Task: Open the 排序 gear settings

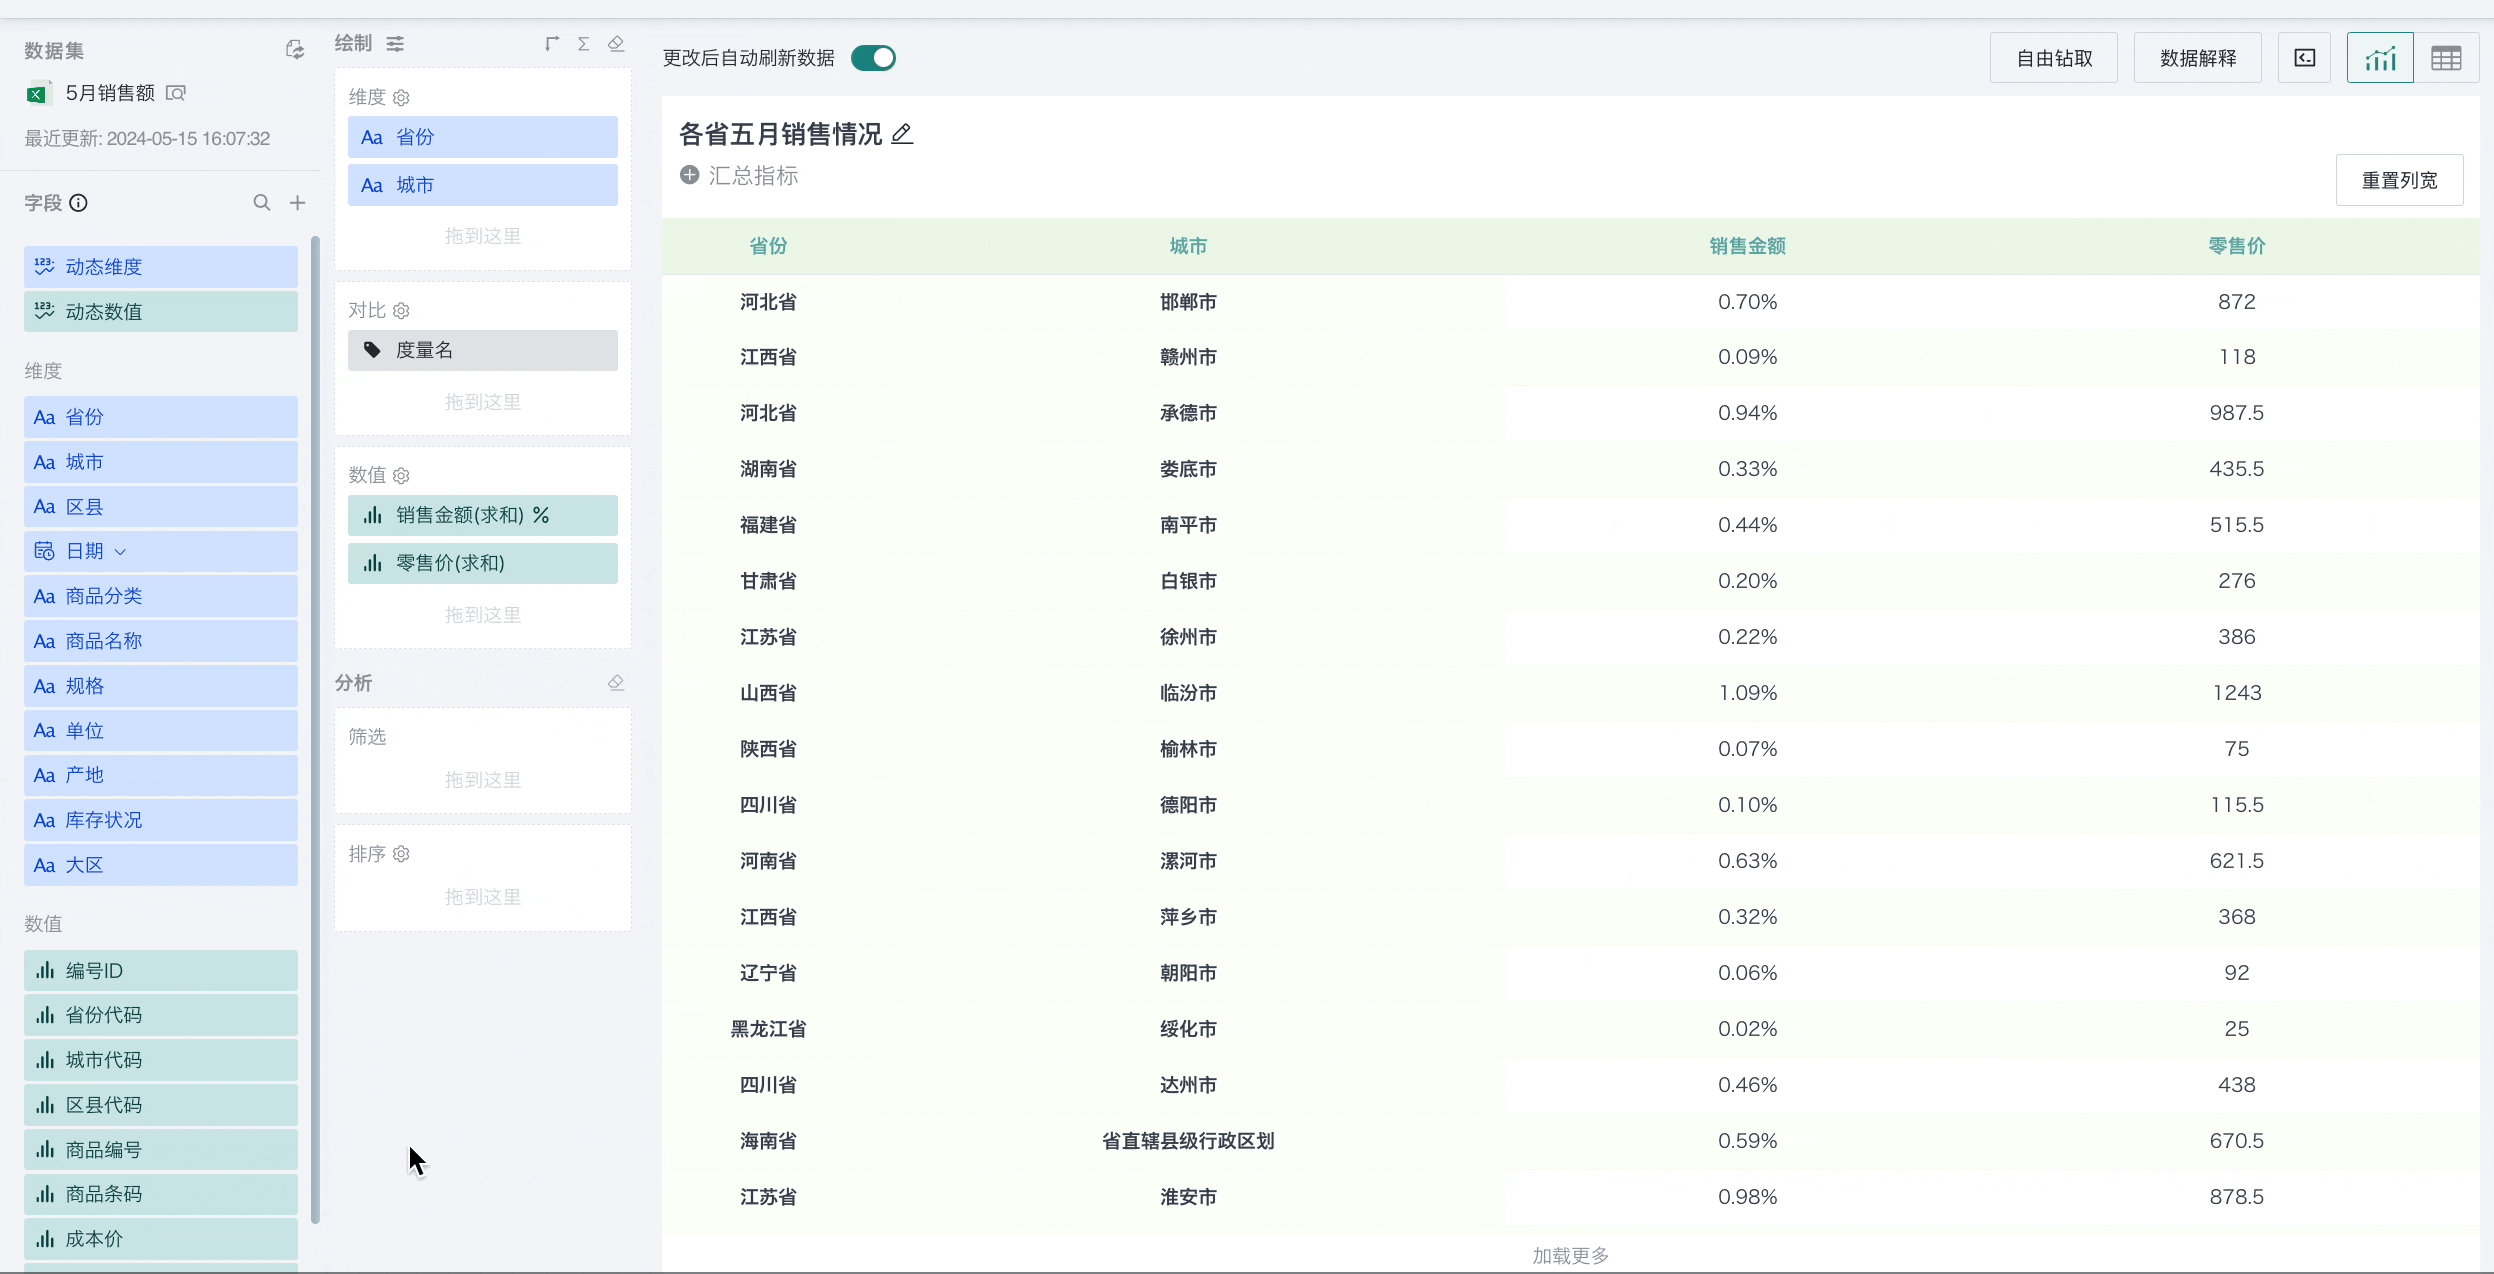Action: (401, 854)
